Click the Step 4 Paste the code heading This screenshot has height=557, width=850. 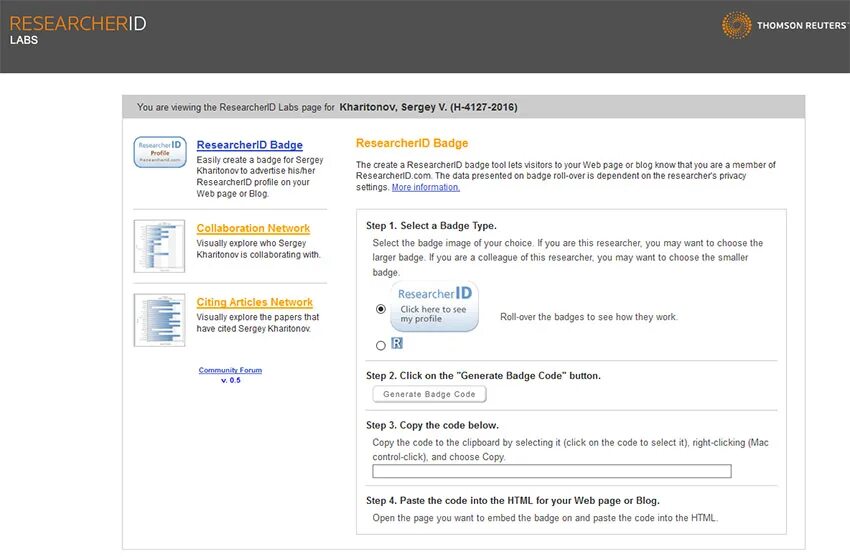point(512,501)
